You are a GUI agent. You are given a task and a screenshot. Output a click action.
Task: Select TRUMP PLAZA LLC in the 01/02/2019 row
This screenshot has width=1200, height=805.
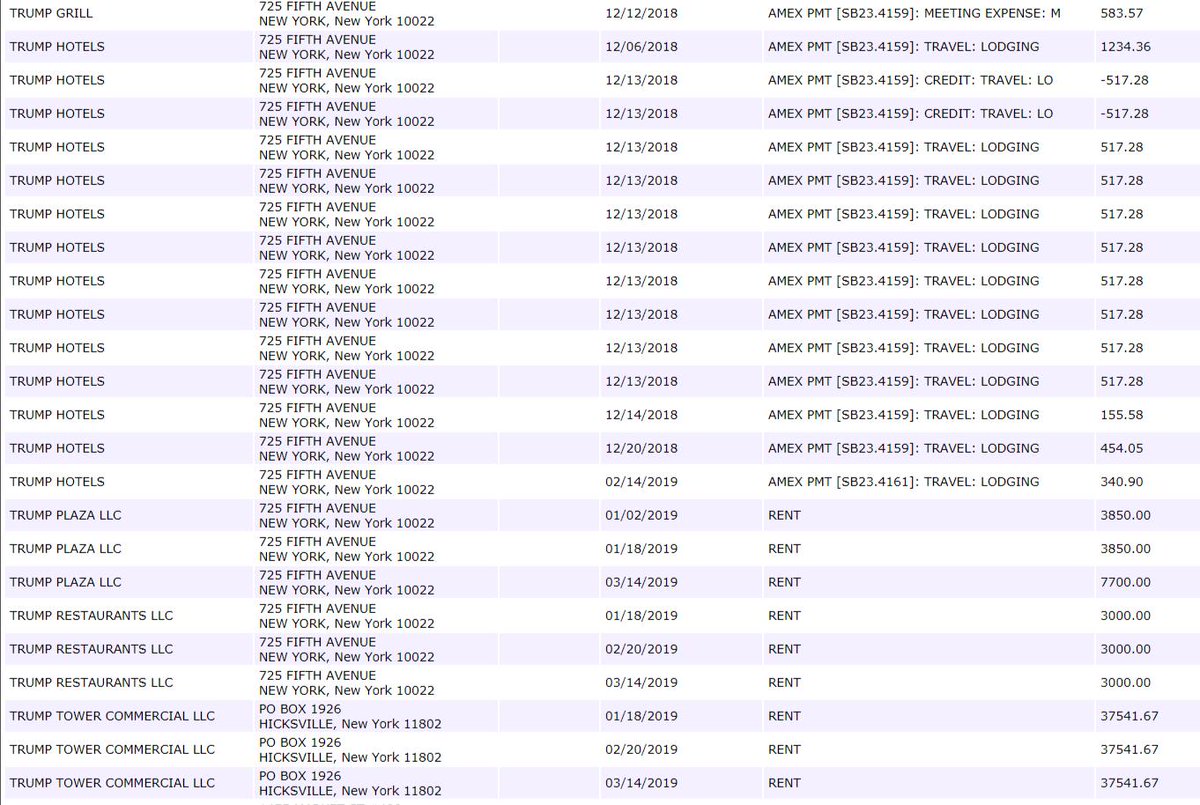(x=65, y=516)
